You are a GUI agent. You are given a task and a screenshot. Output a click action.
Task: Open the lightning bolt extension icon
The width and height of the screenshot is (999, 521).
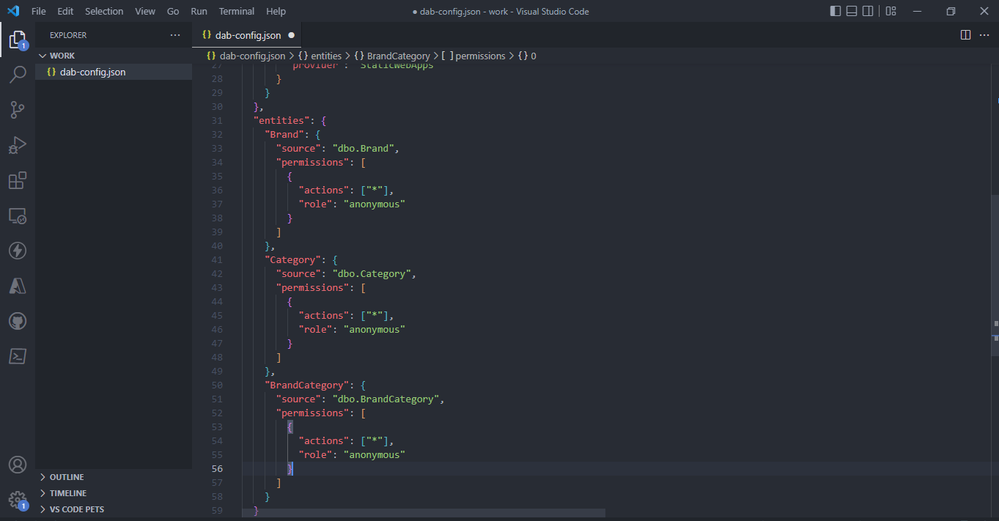17,251
